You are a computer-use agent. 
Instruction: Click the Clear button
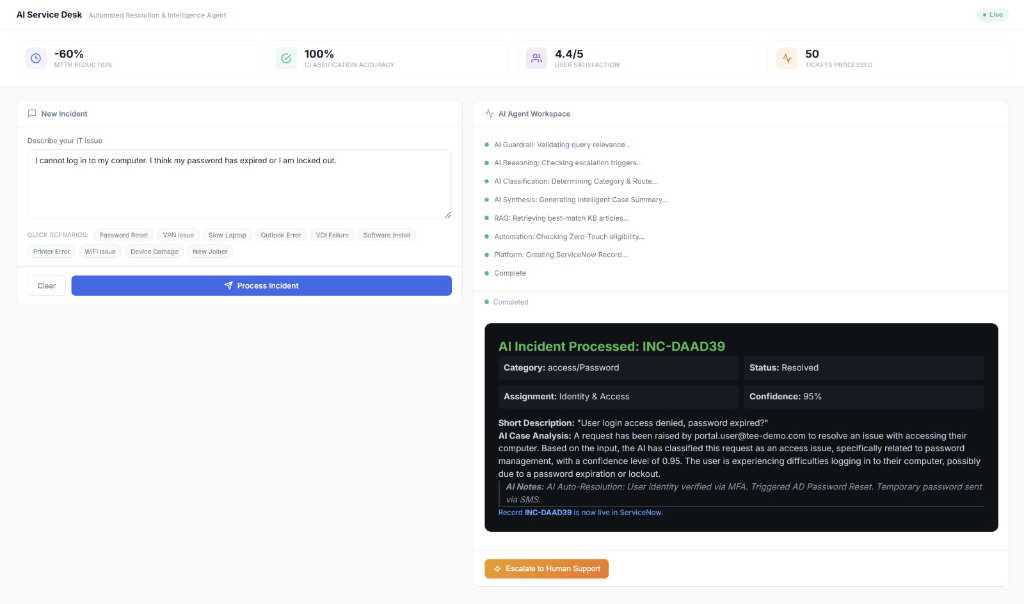click(x=45, y=285)
